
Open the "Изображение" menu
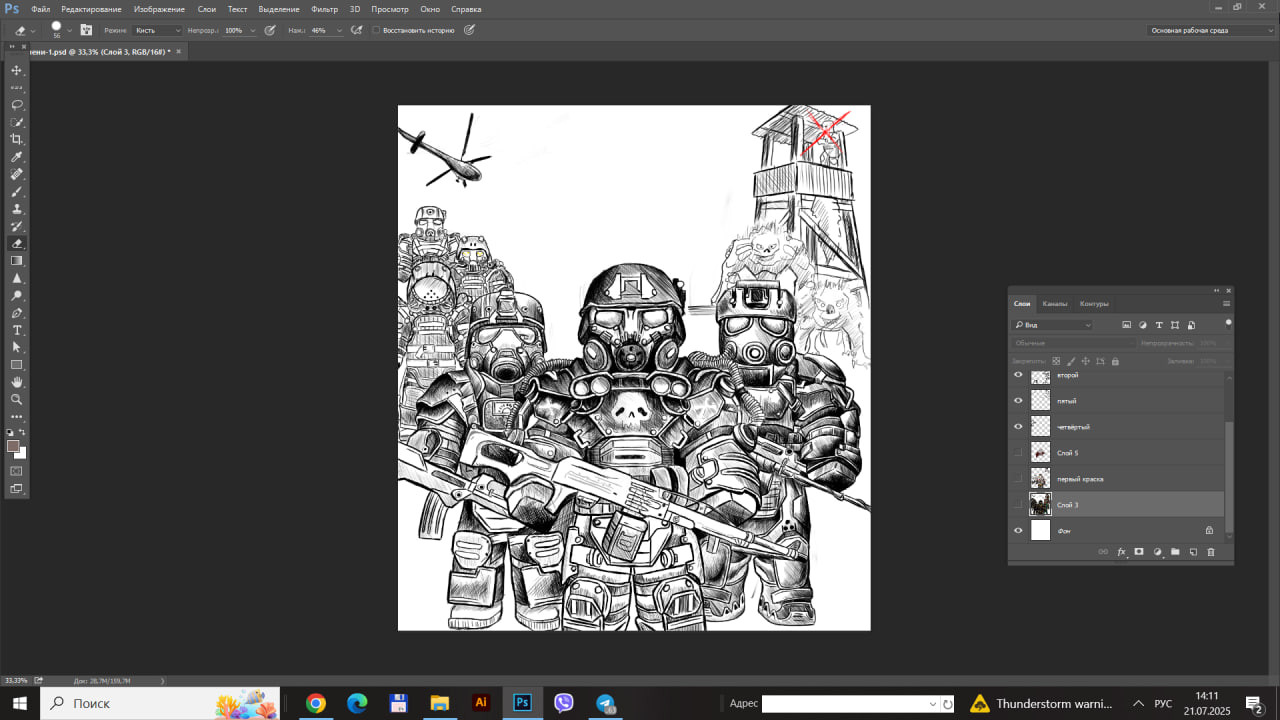(159, 9)
